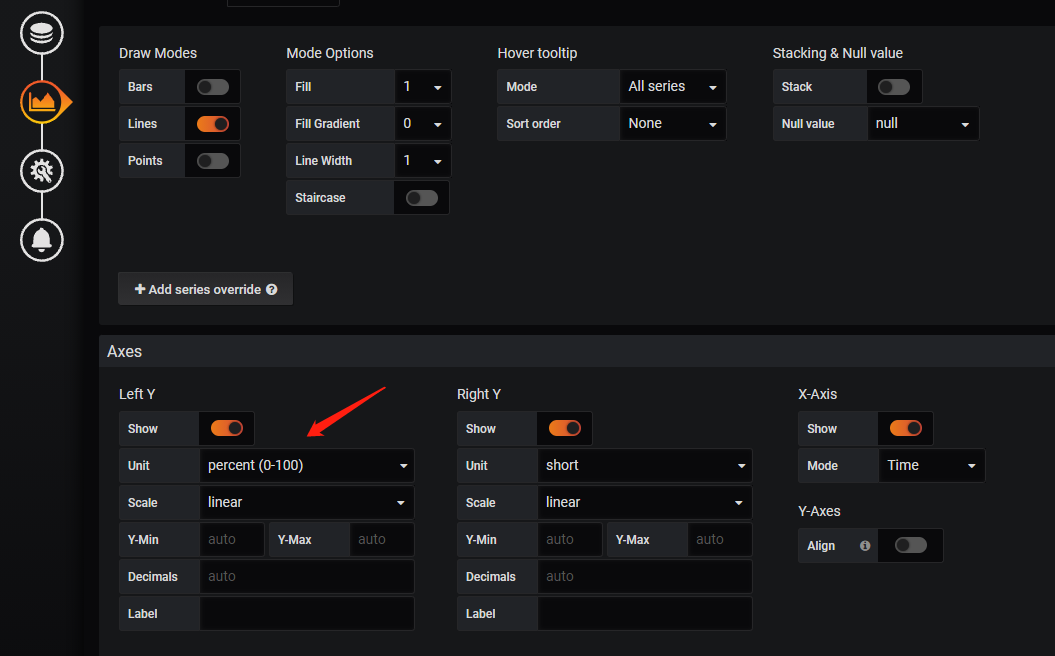Open the Alert bell icon tab
Image resolution: width=1055 pixels, height=656 pixels.
tap(41, 240)
